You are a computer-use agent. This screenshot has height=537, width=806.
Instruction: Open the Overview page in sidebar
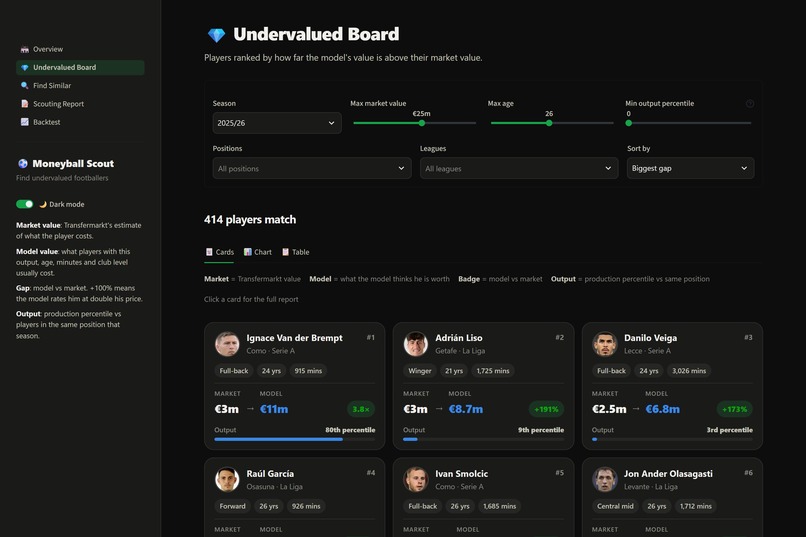80,49
